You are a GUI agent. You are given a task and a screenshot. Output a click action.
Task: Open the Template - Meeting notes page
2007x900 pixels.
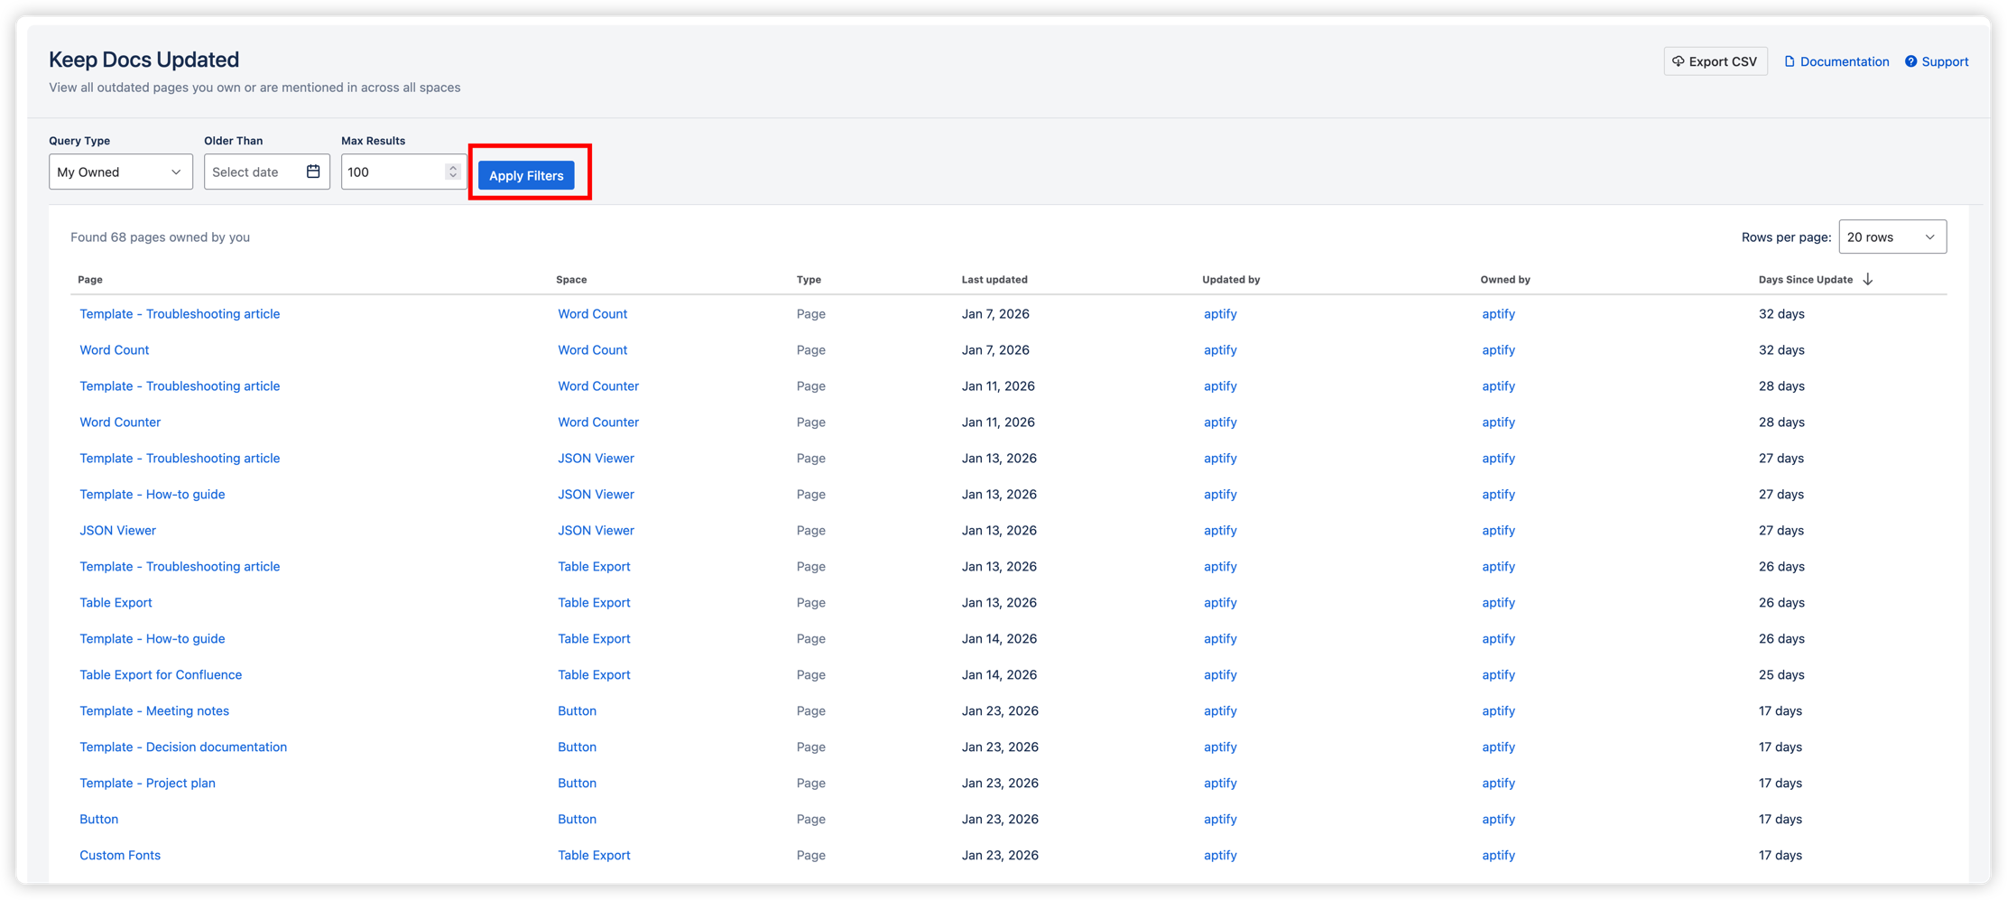[x=154, y=710]
